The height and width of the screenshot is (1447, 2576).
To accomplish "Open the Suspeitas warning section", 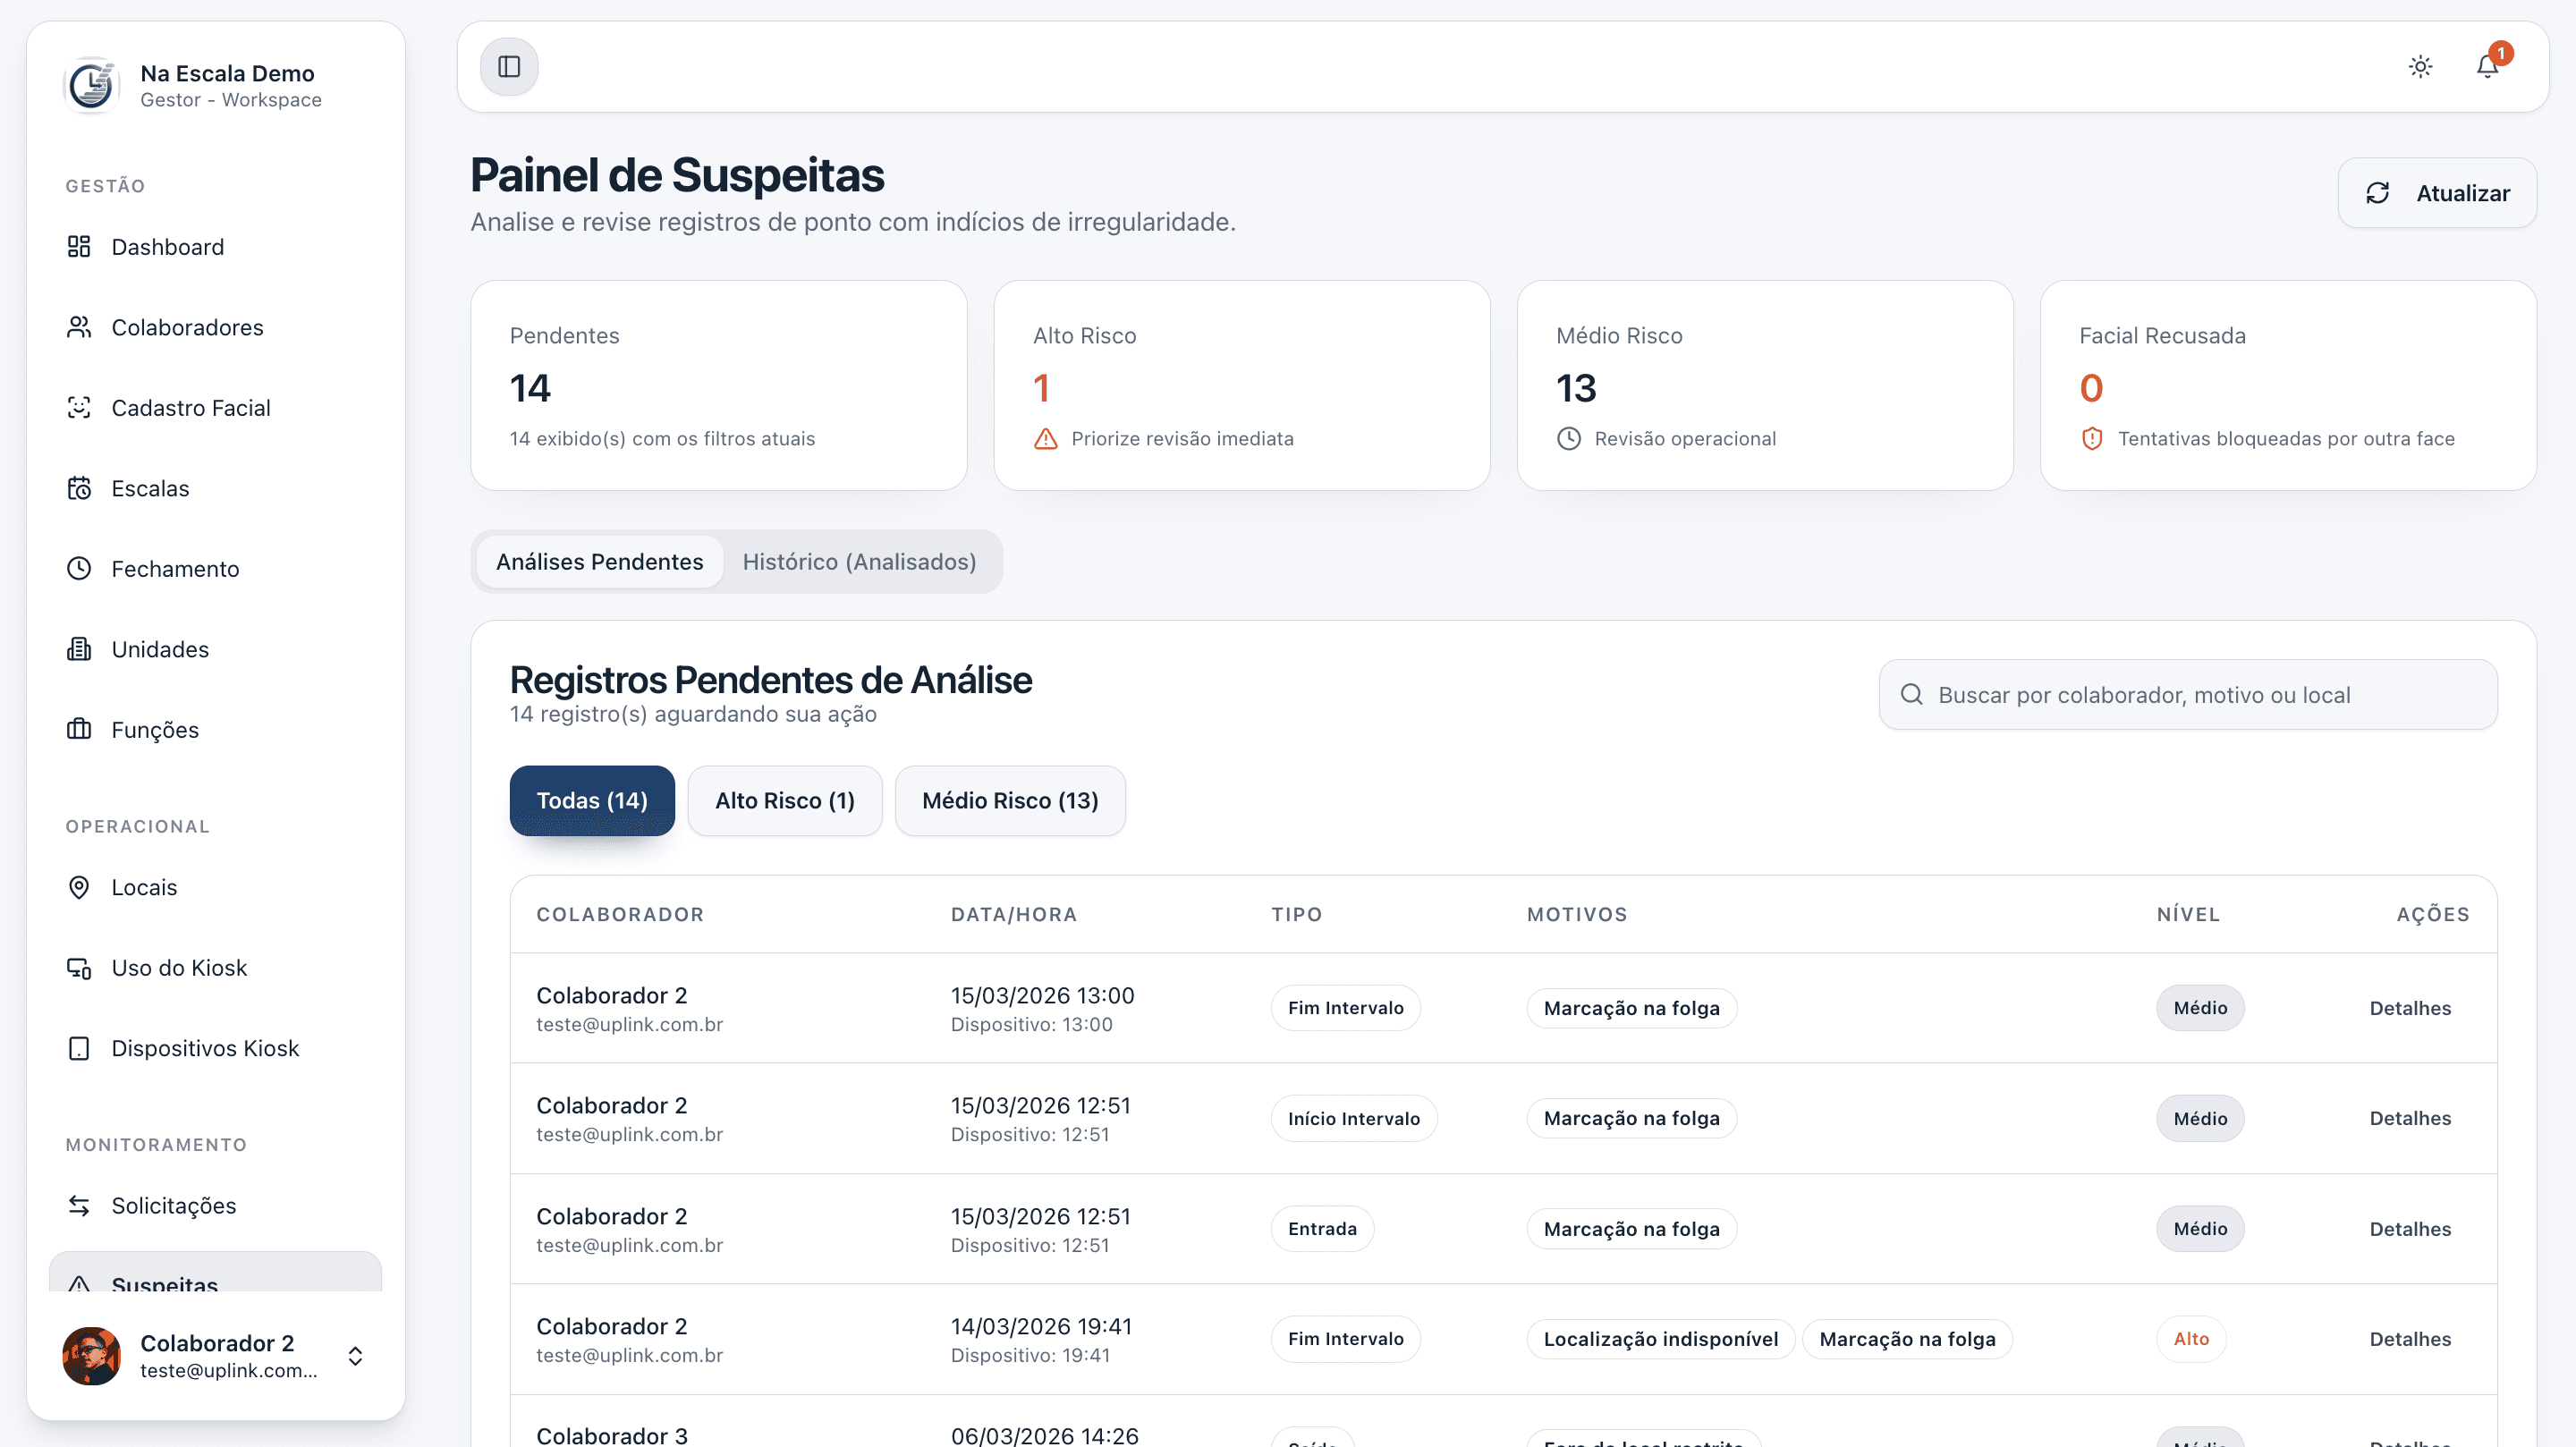I will tap(164, 1285).
